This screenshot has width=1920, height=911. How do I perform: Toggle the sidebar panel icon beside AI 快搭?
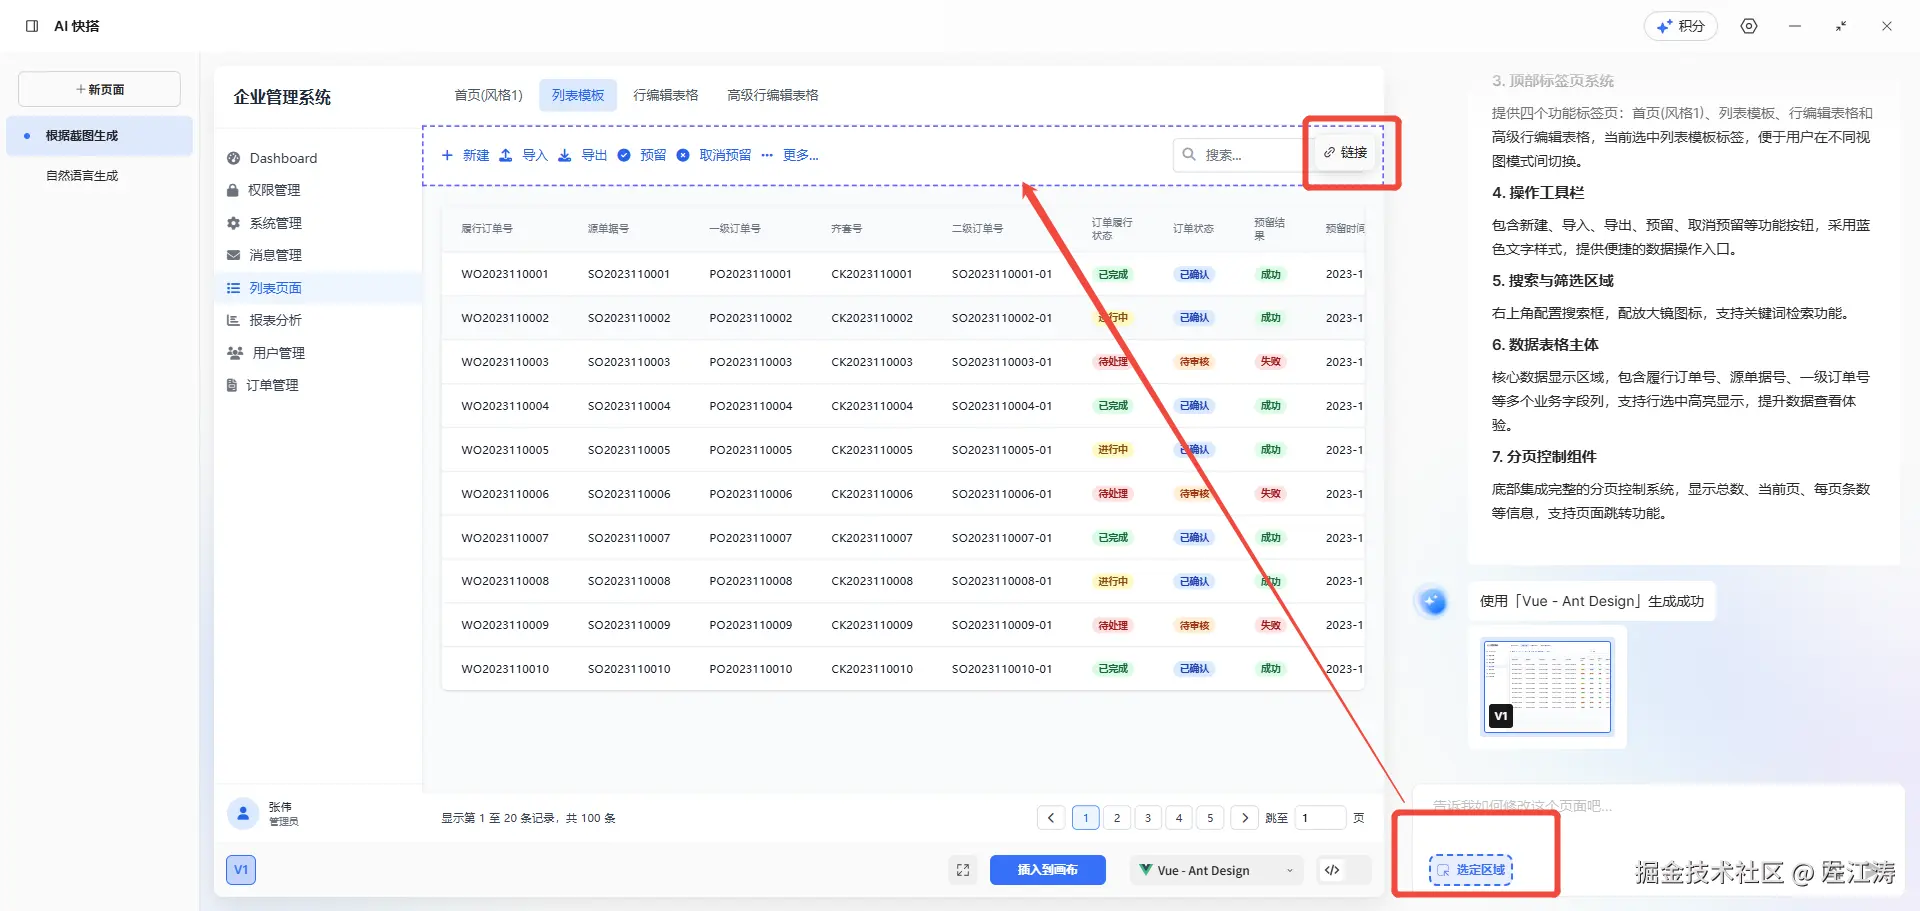coord(32,26)
